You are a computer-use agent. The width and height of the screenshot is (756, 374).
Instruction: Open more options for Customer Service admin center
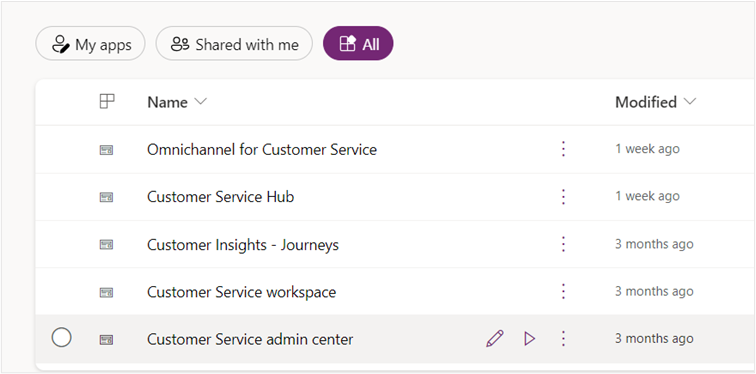[563, 339]
